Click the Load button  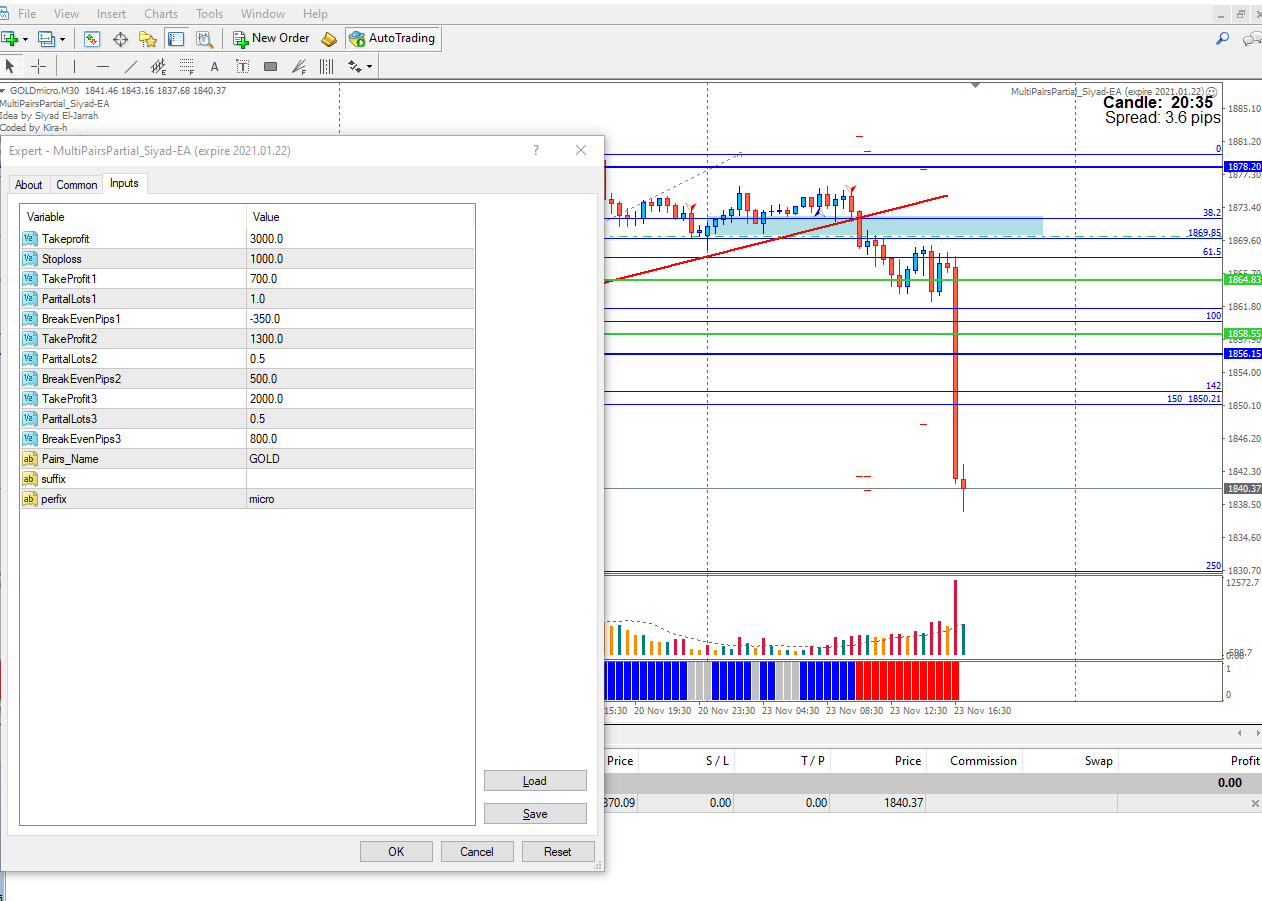coord(535,781)
